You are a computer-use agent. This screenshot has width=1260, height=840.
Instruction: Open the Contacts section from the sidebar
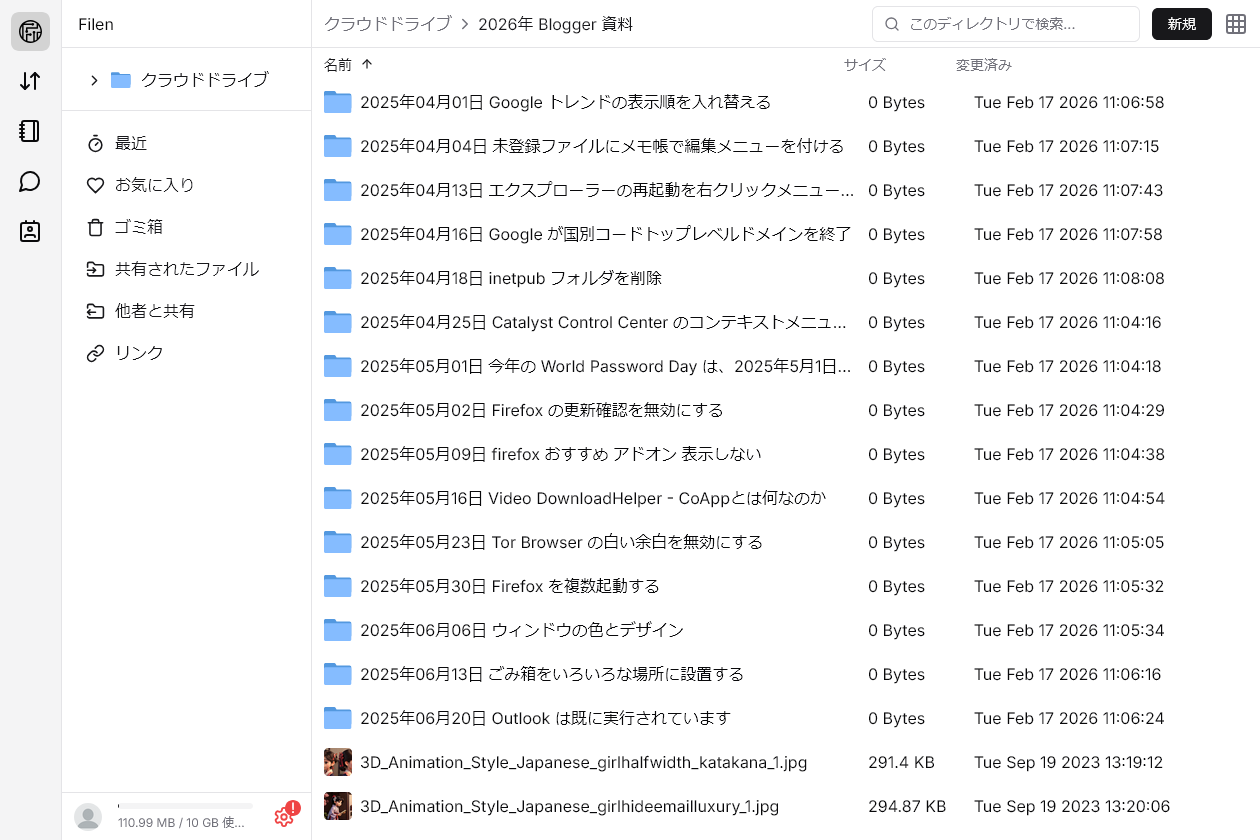click(x=29, y=231)
